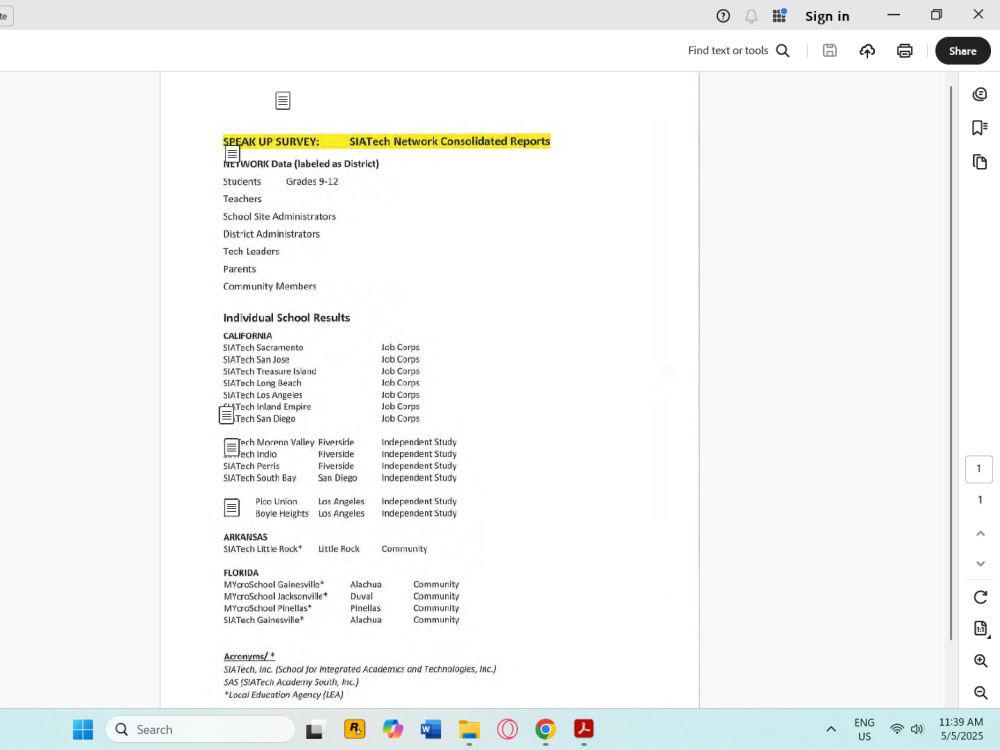The height and width of the screenshot is (750, 1000).
Task: Open File Explorer from taskbar
Action: tap(469, 729)
